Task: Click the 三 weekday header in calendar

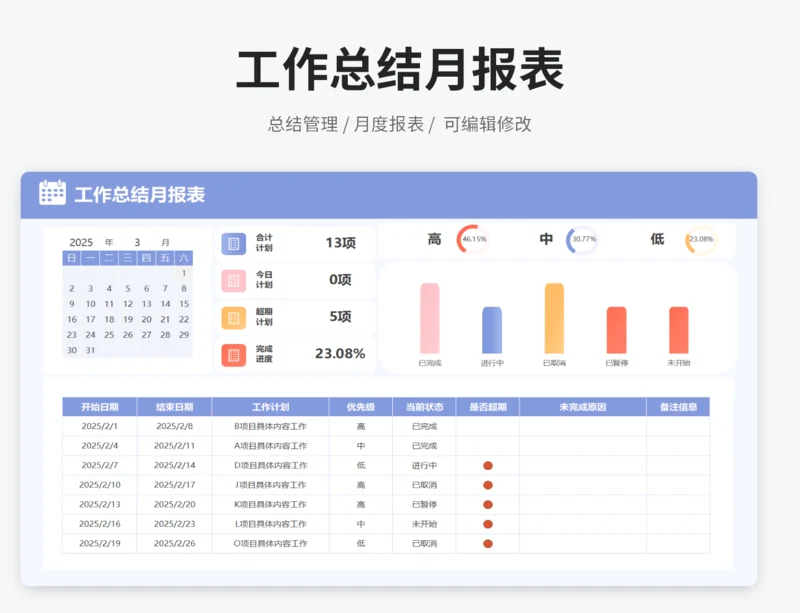Action: [128, 258]
